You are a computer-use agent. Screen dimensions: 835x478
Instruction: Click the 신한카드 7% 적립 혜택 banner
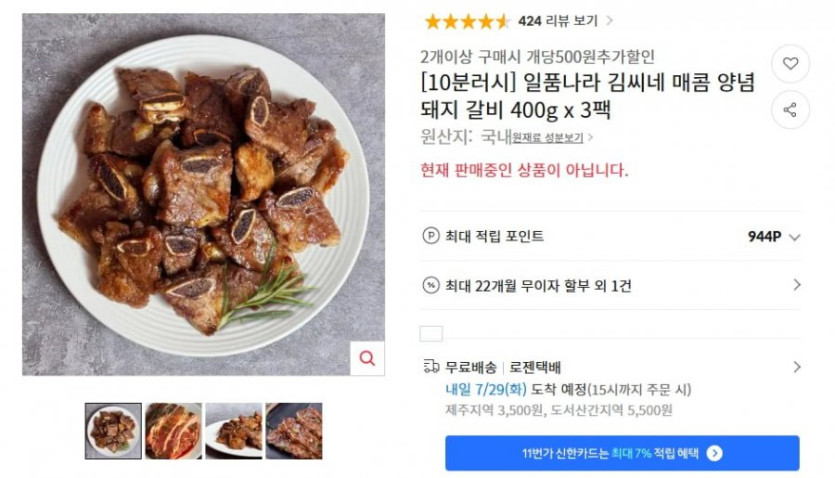(621, 453)
